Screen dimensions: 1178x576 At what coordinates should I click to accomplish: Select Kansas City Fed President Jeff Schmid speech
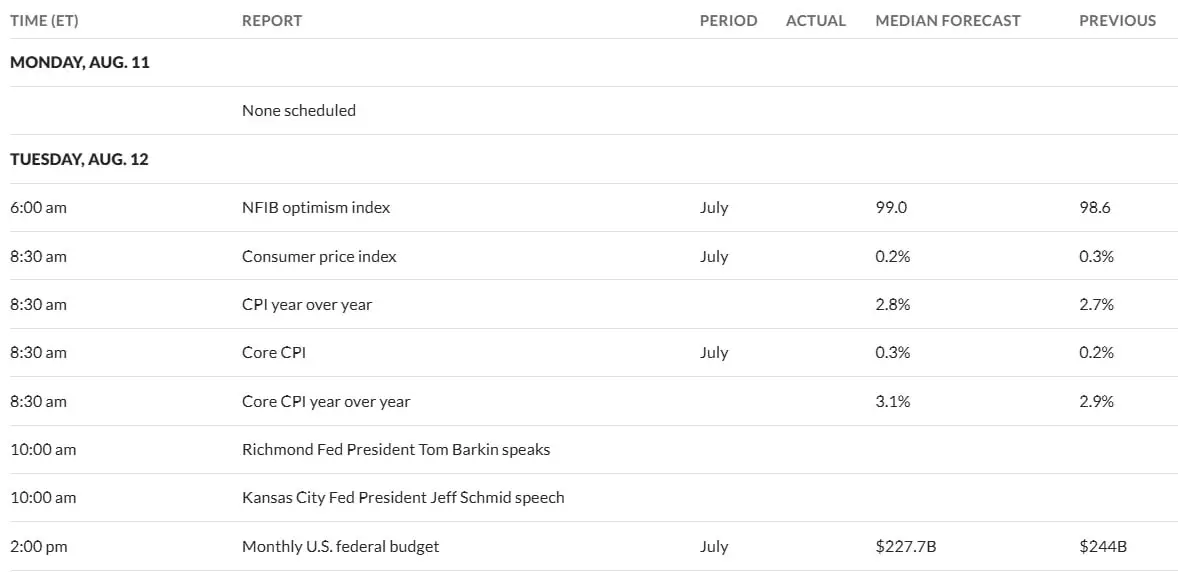pos(403,497)
